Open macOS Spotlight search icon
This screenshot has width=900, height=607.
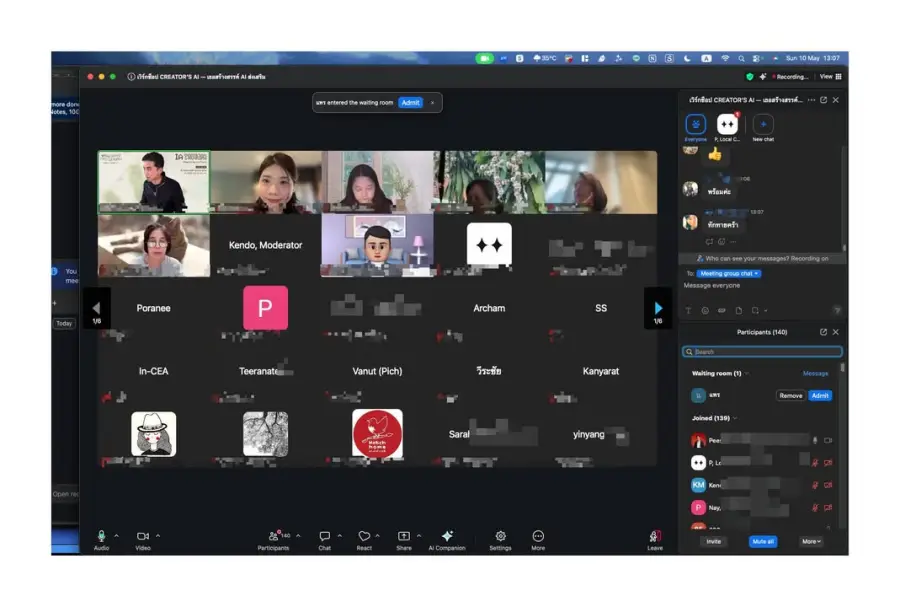click(x=742, y=59)
